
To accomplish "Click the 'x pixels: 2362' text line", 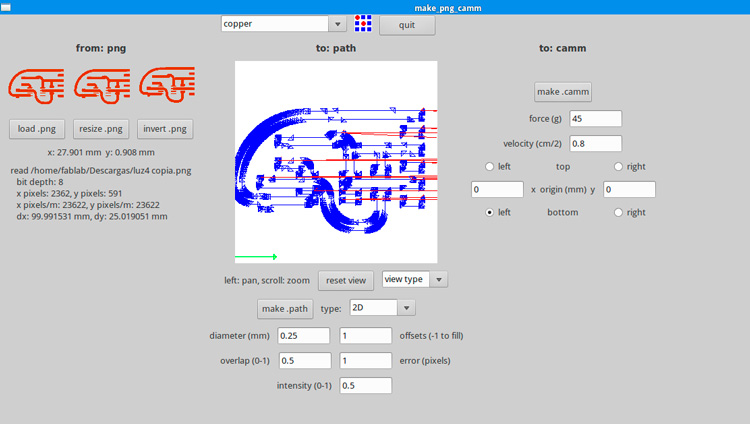I will tap(69, 194).
